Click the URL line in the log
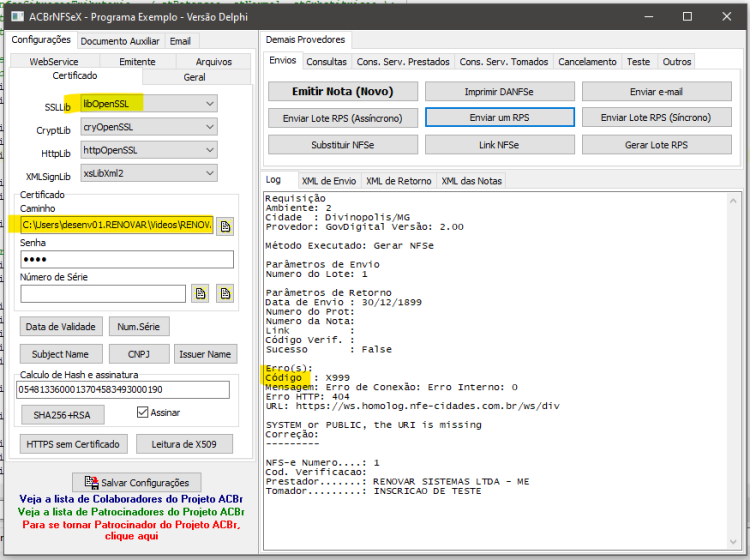Viewport: 750px width, 560px height. (413, 406)
